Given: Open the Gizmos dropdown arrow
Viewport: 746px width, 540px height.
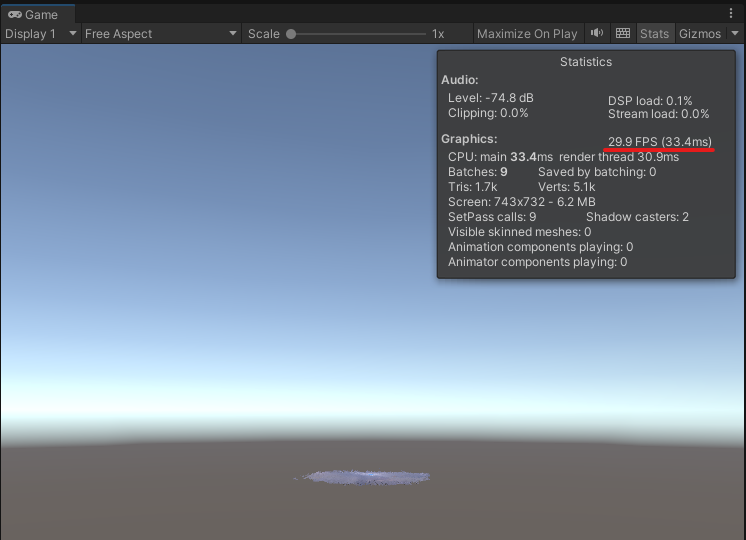Looking at the screenshot, I should pos(735,33).
